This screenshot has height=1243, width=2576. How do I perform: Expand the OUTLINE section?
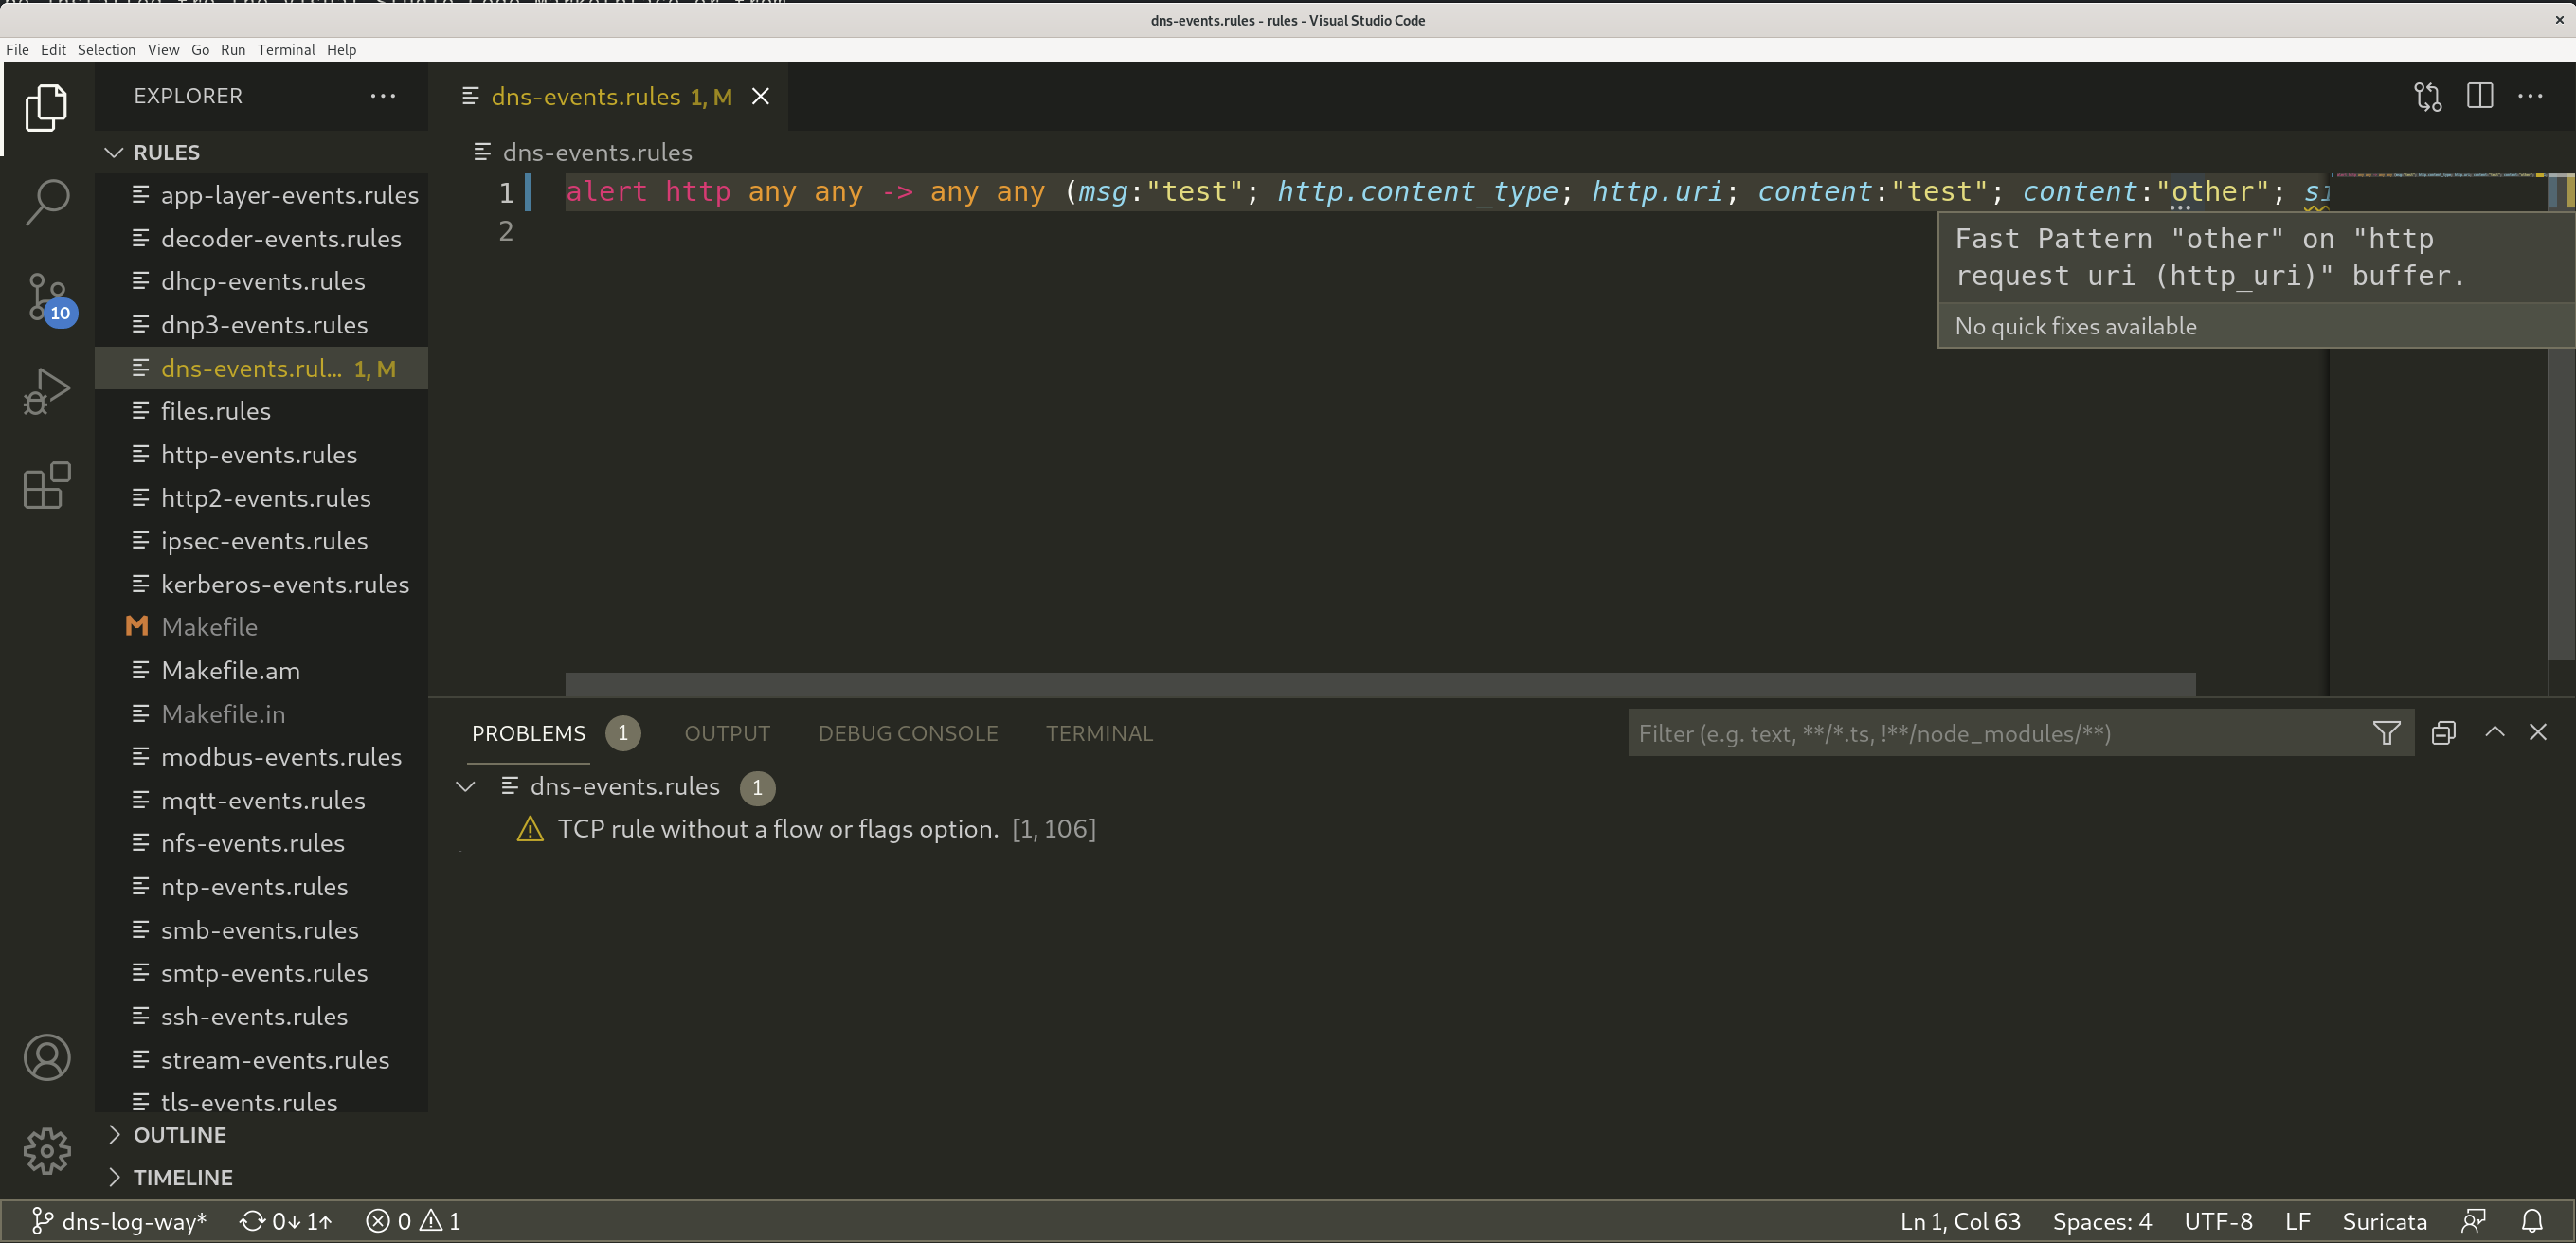coord(179,1134)
